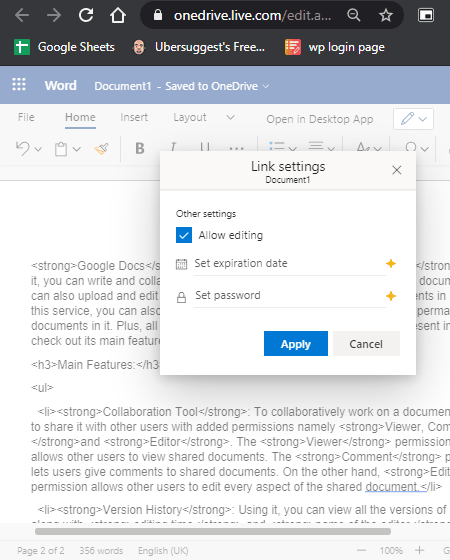Click the browser forward arrow
This screenshot has width=450, height=560.
tap(54, 15)
